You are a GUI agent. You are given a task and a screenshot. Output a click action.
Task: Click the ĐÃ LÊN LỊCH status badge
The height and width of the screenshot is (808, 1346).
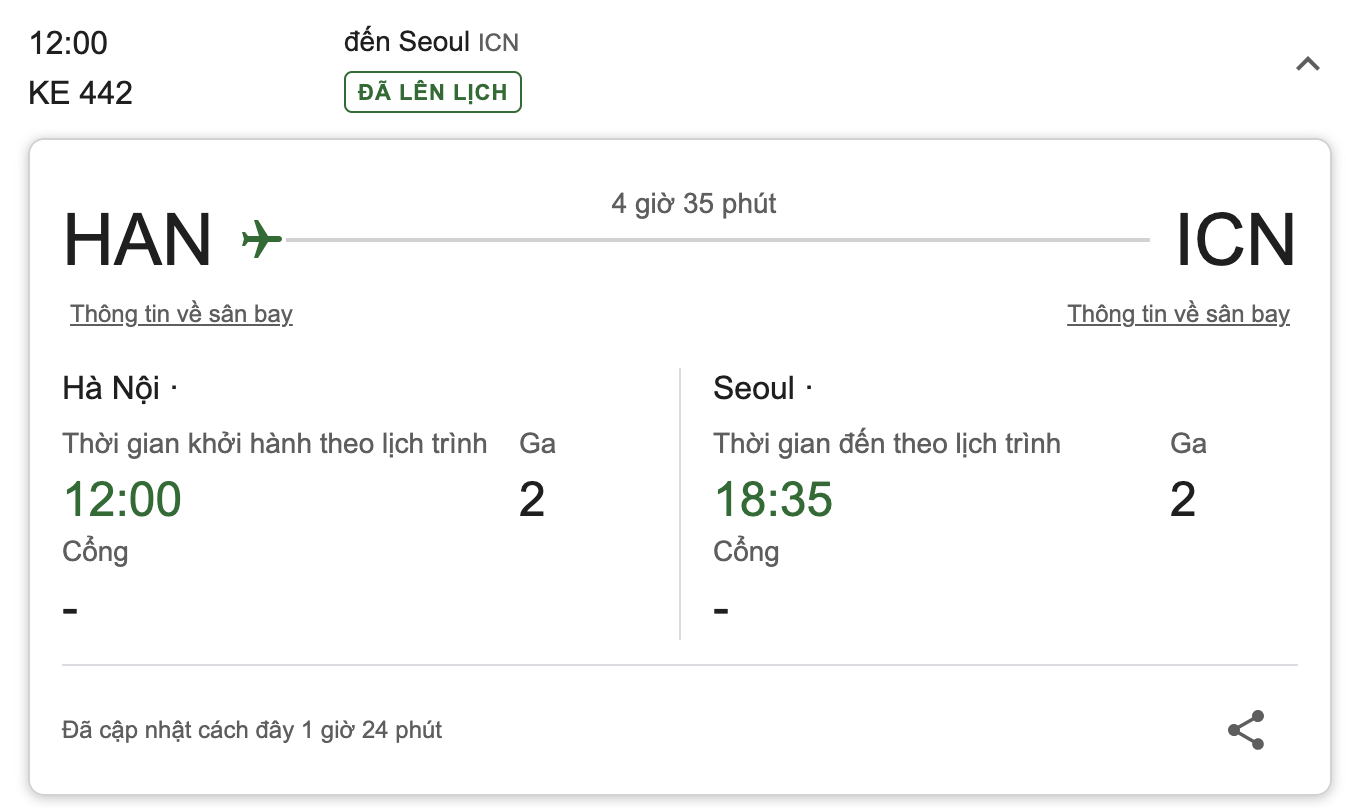[x=433, y=92]
